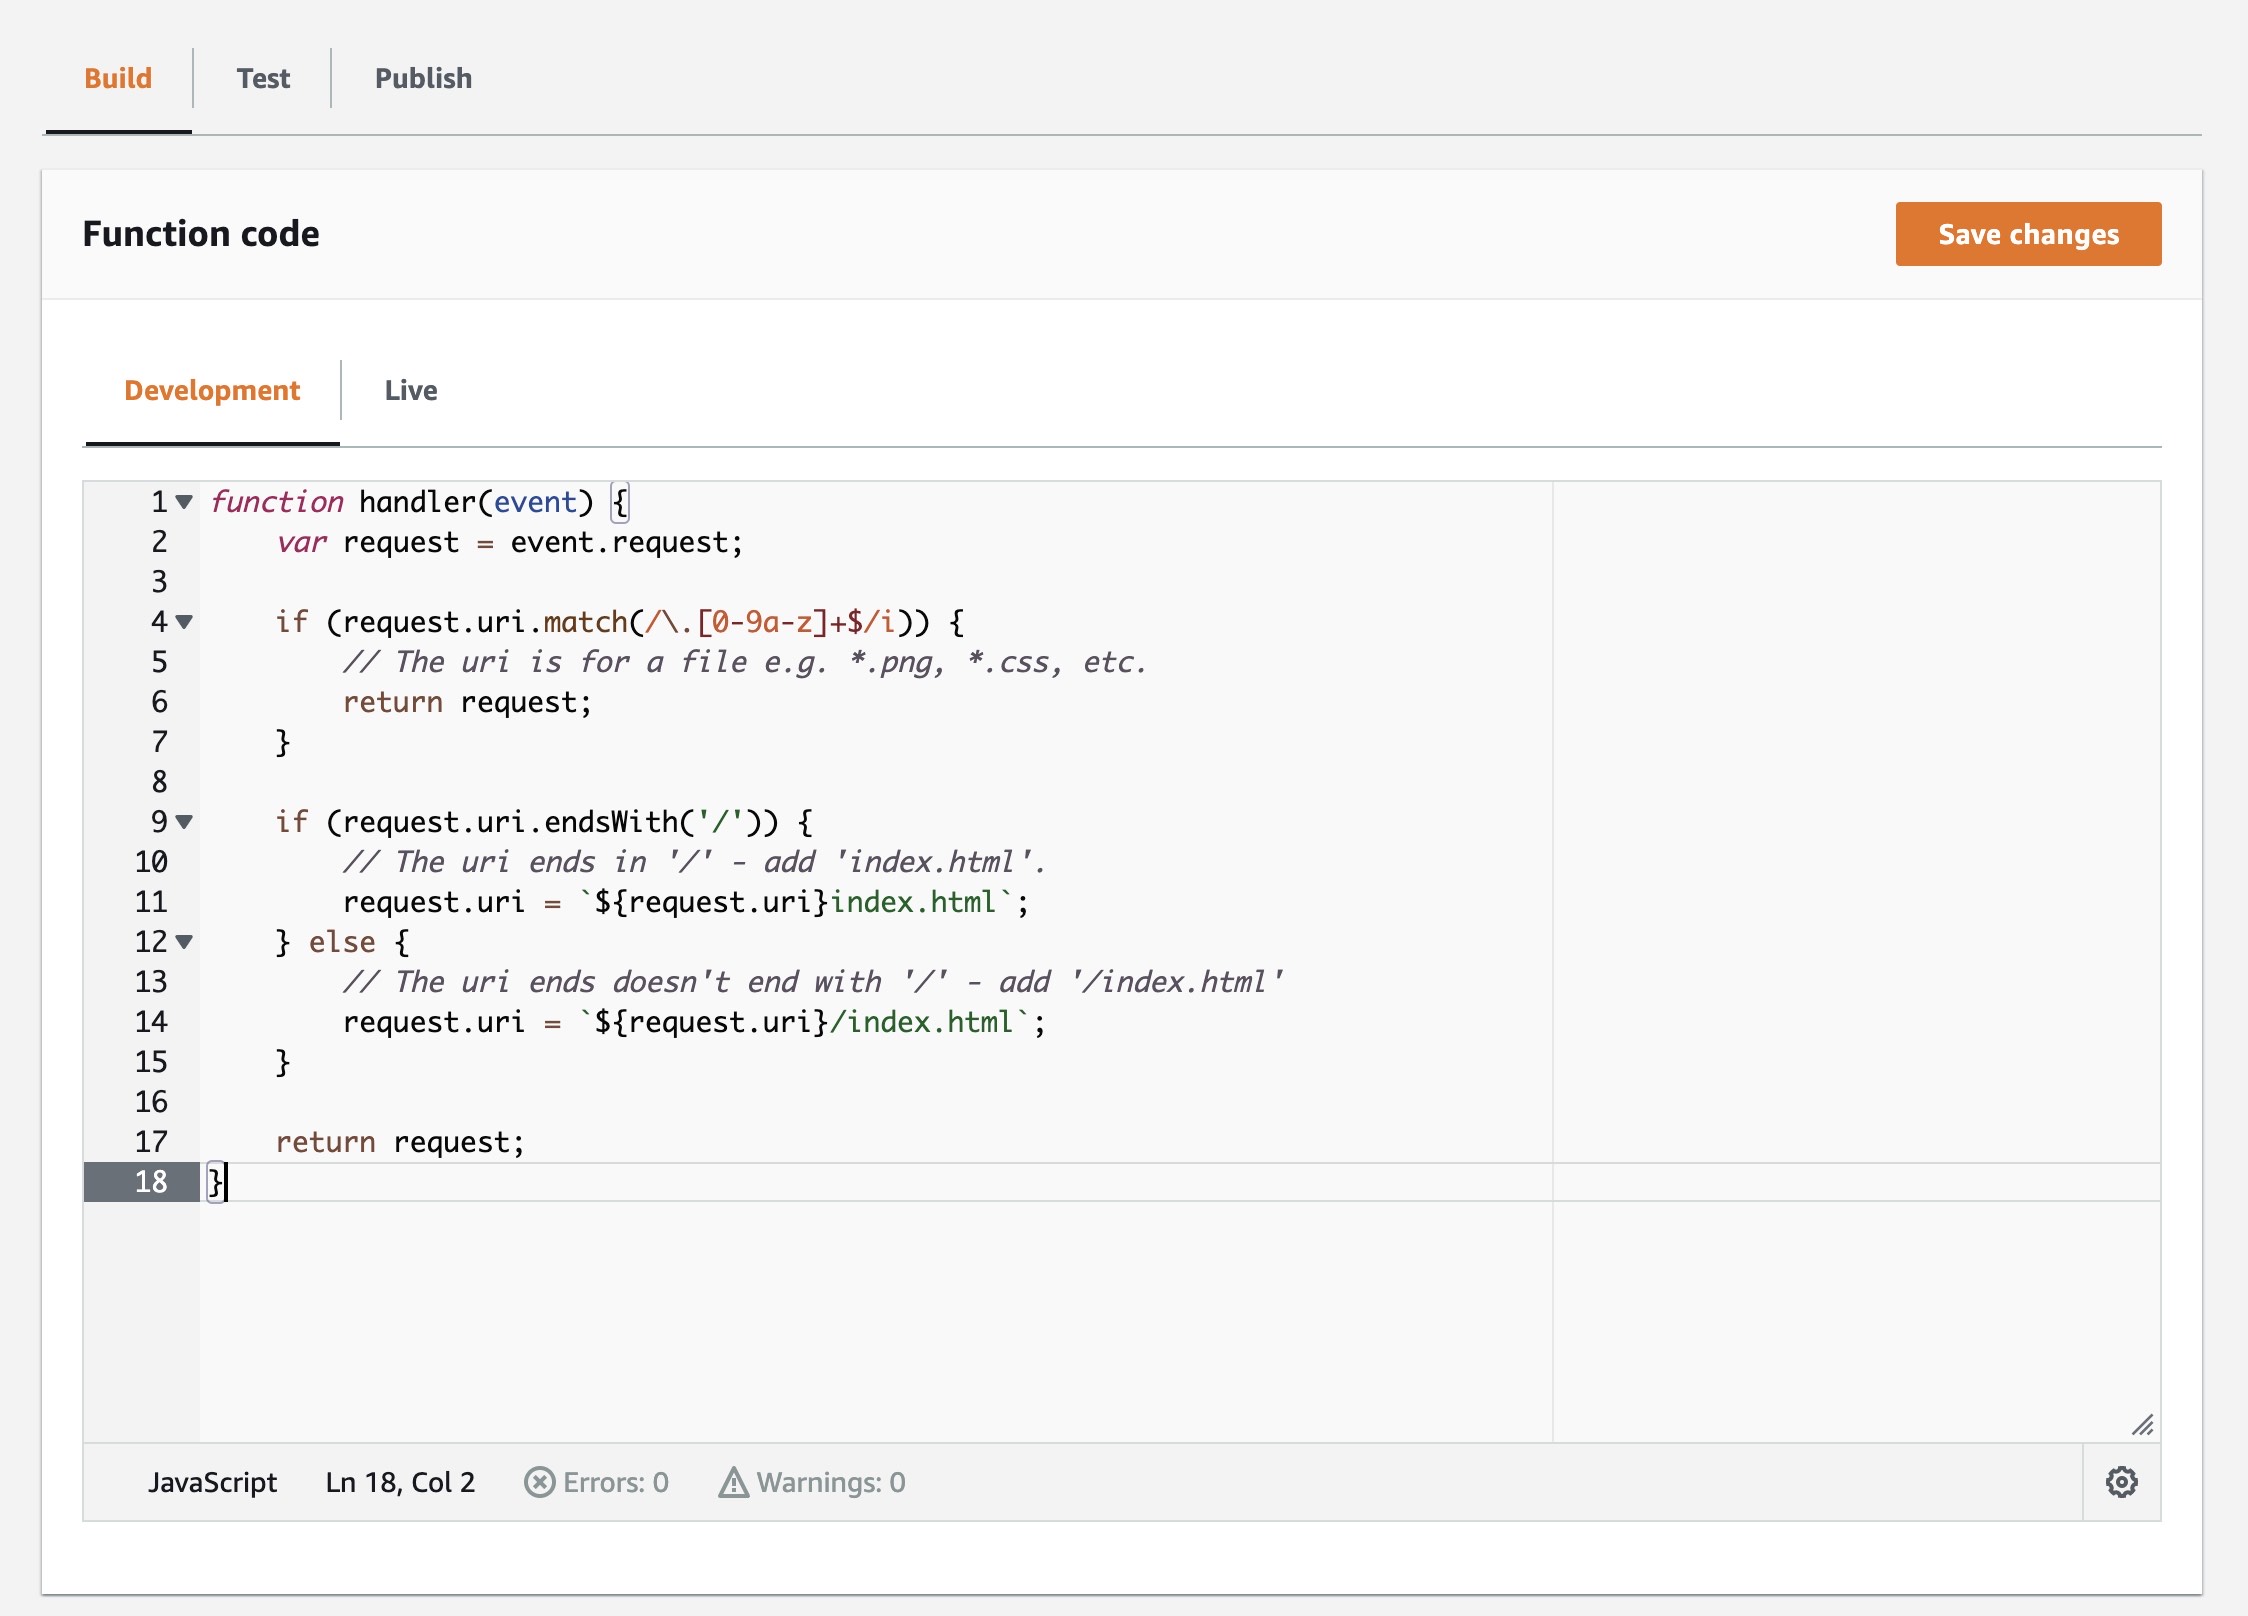This screenshot has width=2248, height=1616.
Task: Collapse the fold arrow on line 12
Action: (184, 942)
